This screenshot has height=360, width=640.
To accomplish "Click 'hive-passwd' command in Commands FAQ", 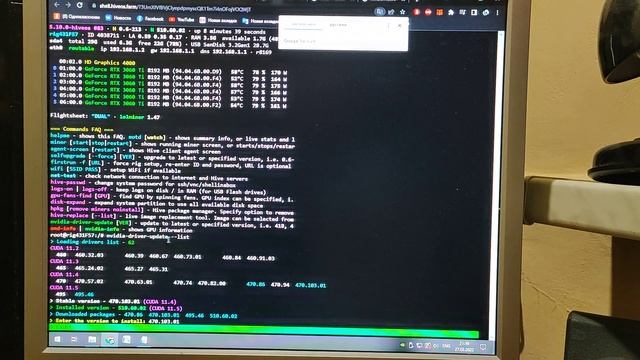I will [x=68, y=182].
